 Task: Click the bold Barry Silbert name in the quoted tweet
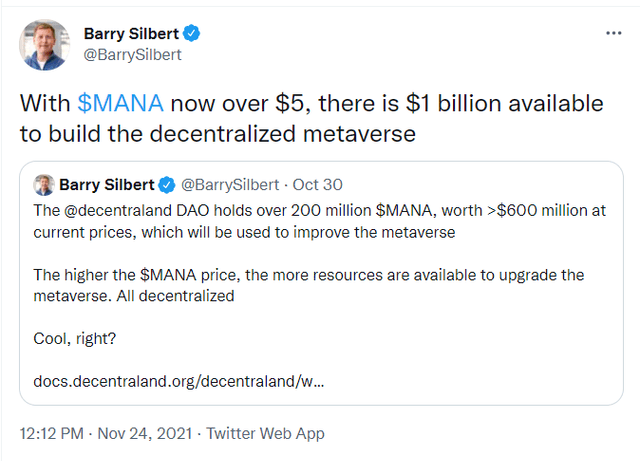(107, 185)
